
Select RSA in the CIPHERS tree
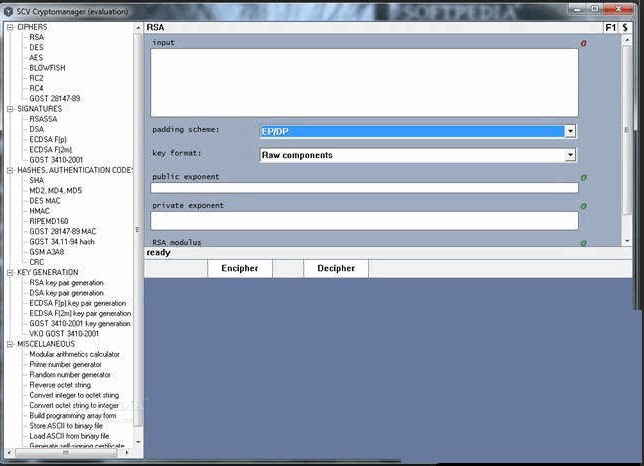coord(37,37)
